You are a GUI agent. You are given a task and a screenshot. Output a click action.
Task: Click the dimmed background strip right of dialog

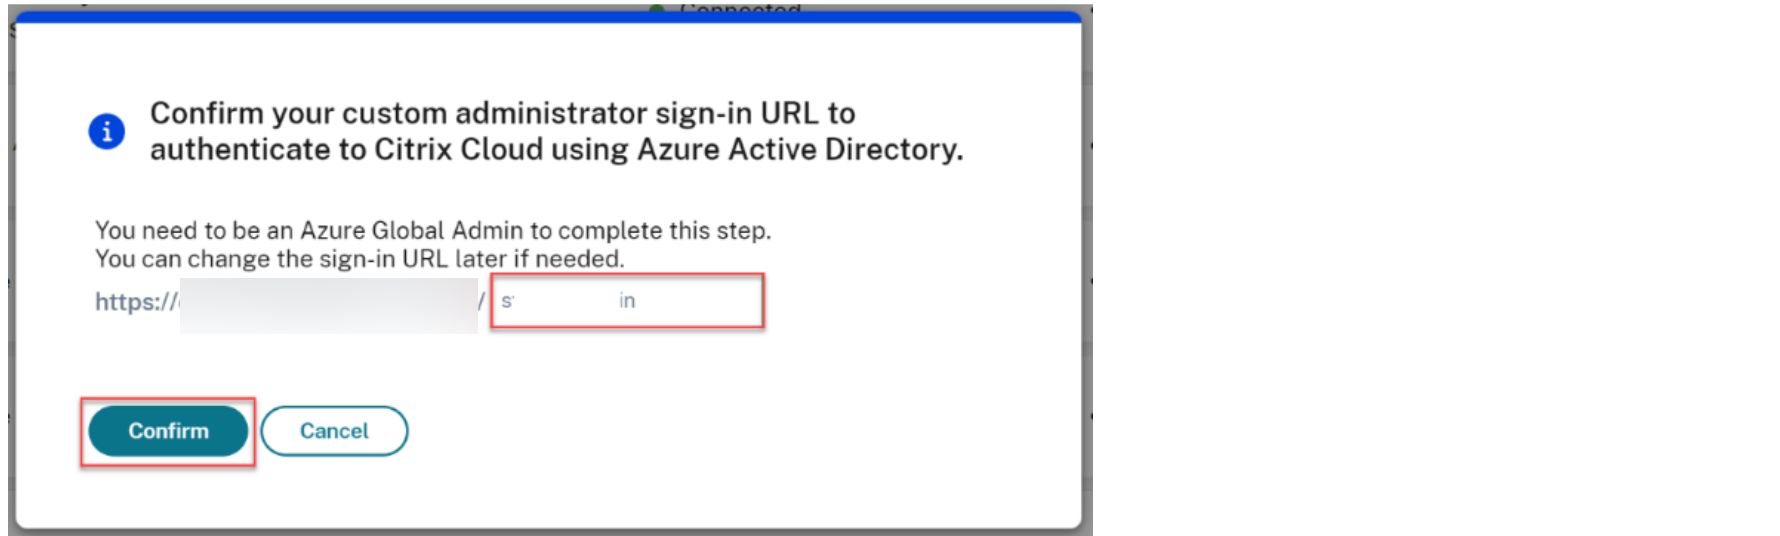point(1087,300)
